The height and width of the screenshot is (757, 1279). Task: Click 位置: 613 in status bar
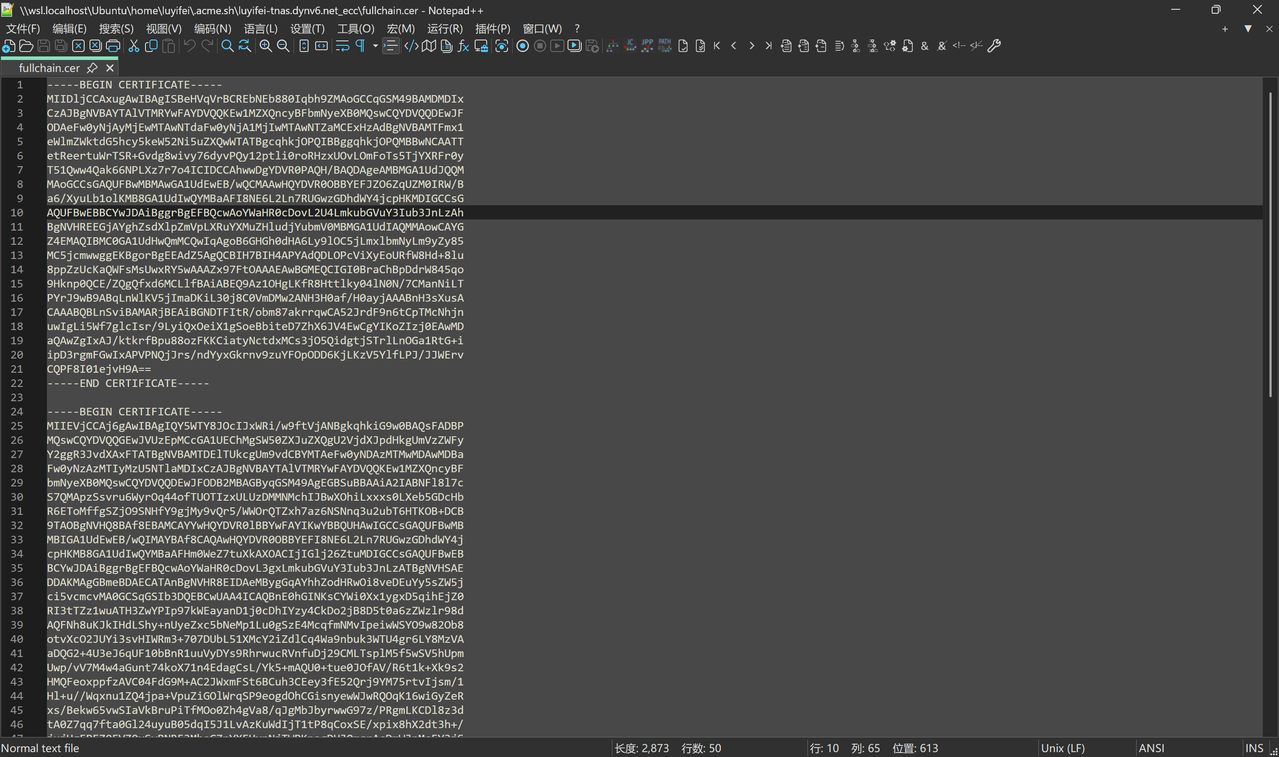pos(915,748)
